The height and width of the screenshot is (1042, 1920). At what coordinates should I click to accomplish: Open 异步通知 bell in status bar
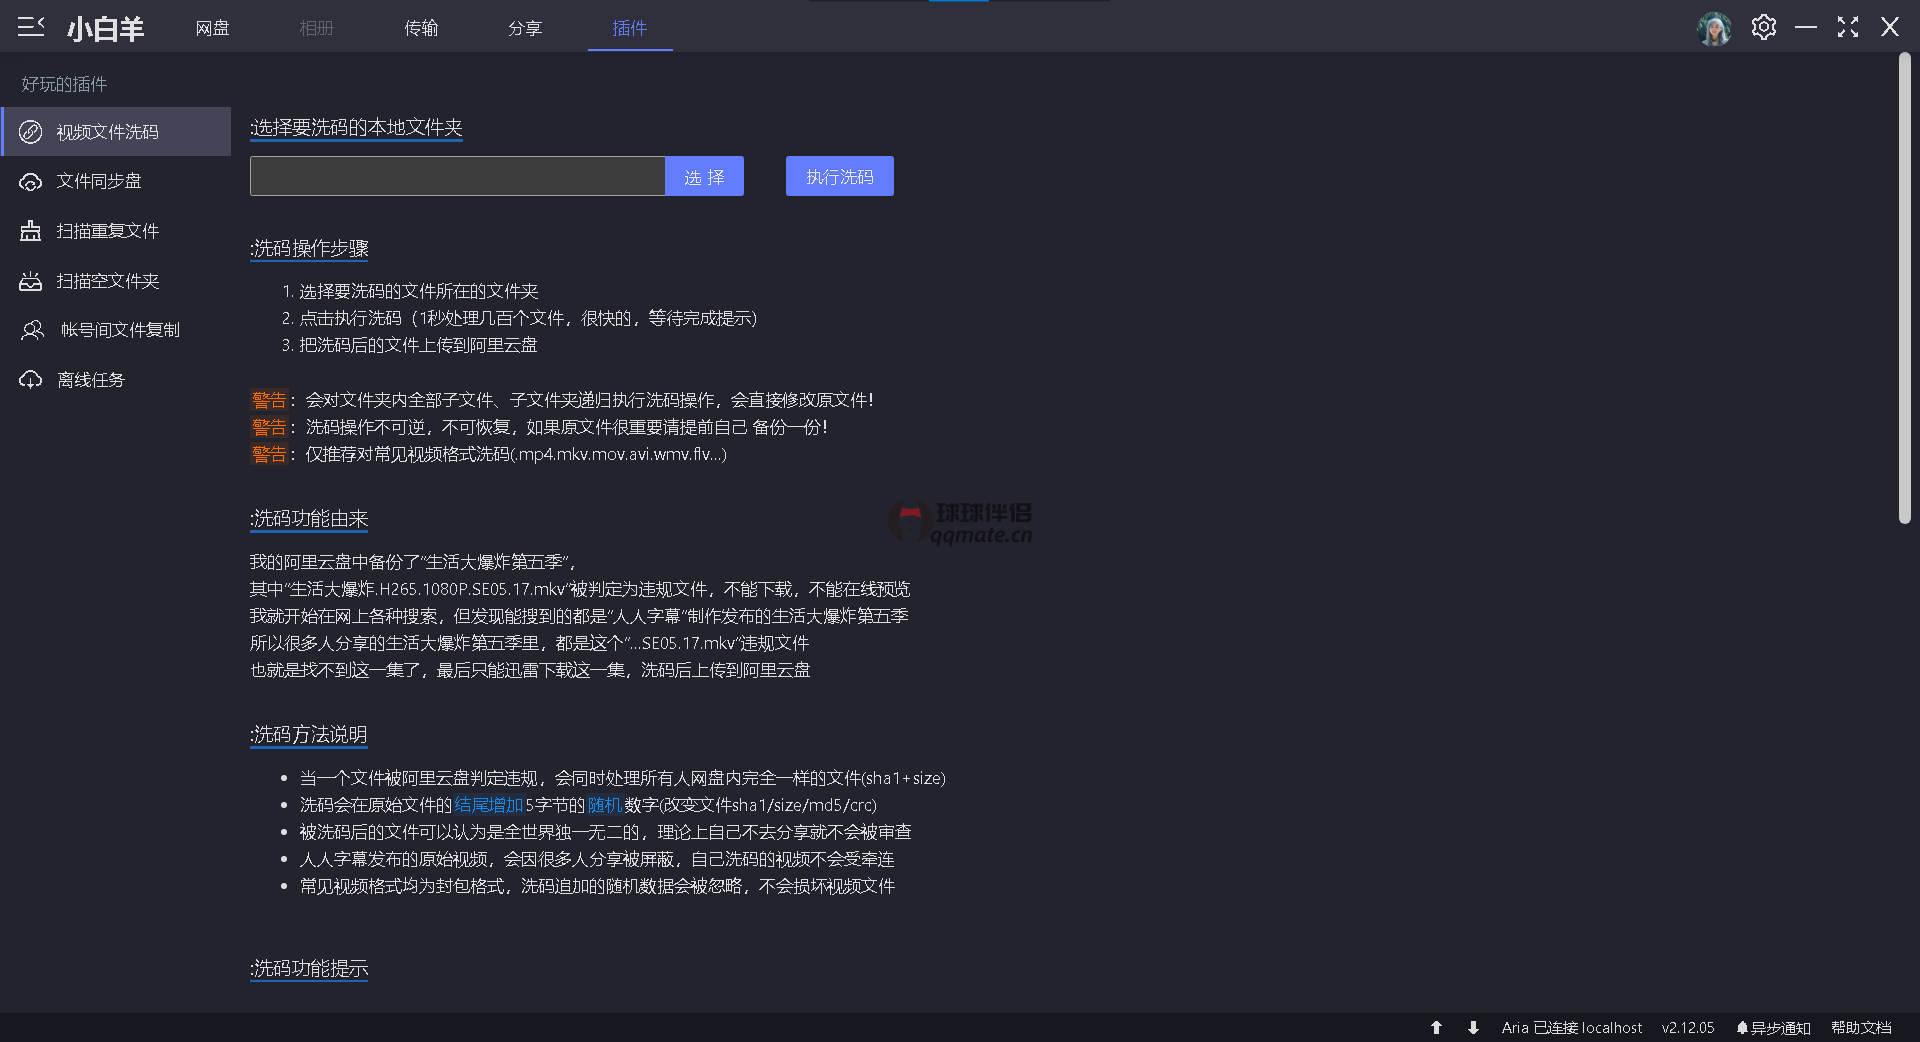1773,1027
